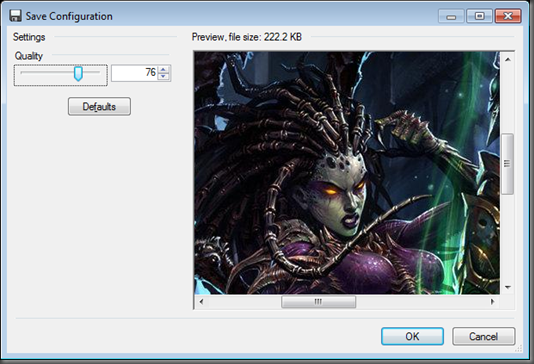Confirm with the OK button
This screenshot has width=534, height=364.
[x=412, y=336]
